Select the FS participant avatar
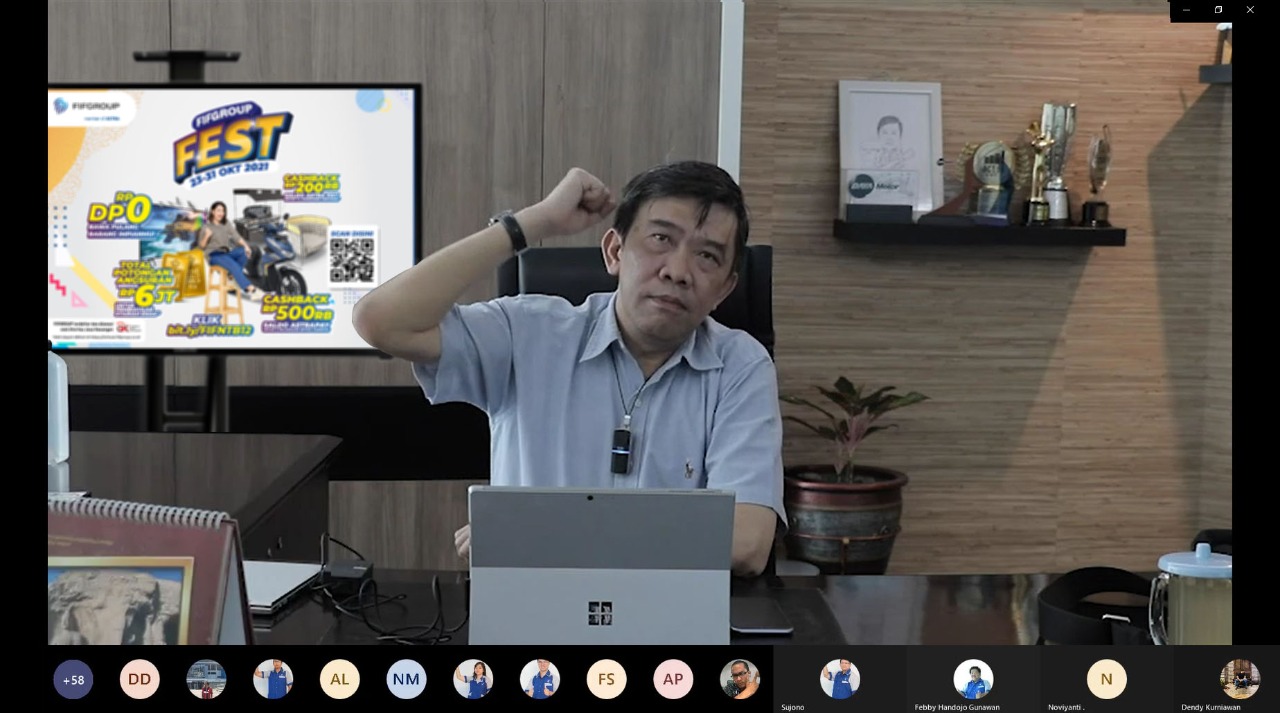The height and width of the screenshot is (713, 1280). pyautogui.click(x=606, y=679)
